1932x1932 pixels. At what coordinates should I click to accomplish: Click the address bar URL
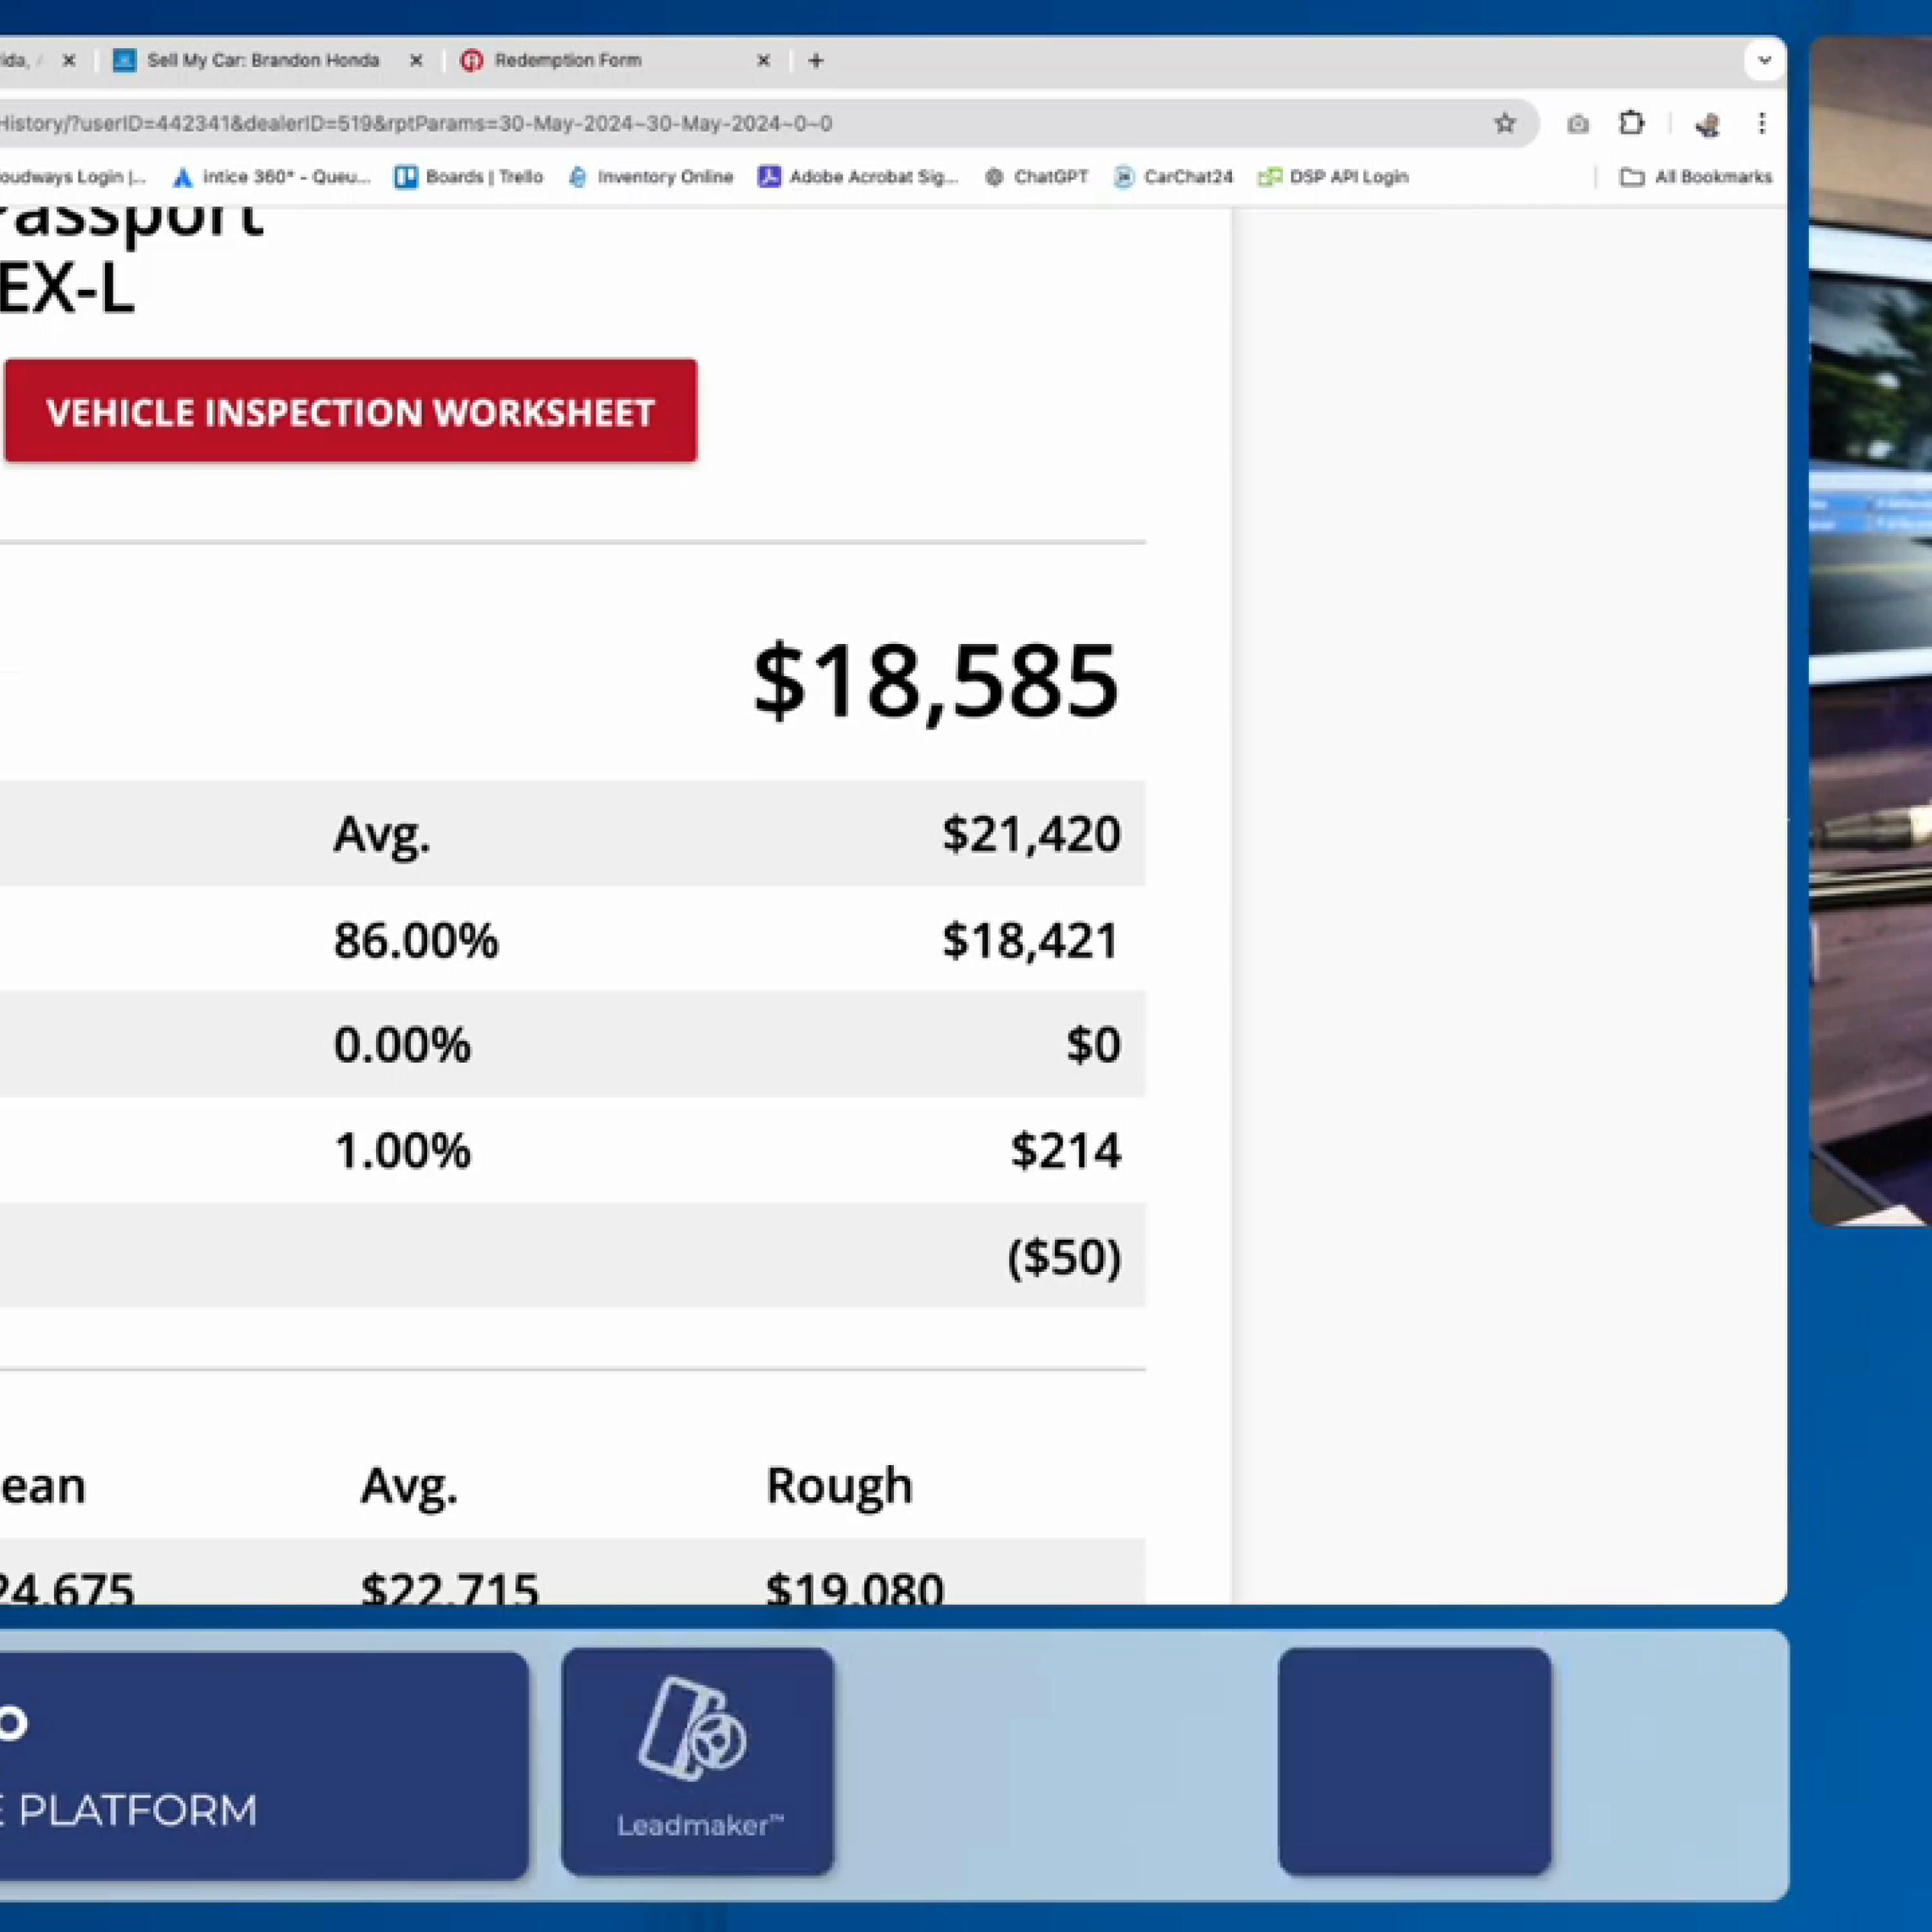point(415,124)
